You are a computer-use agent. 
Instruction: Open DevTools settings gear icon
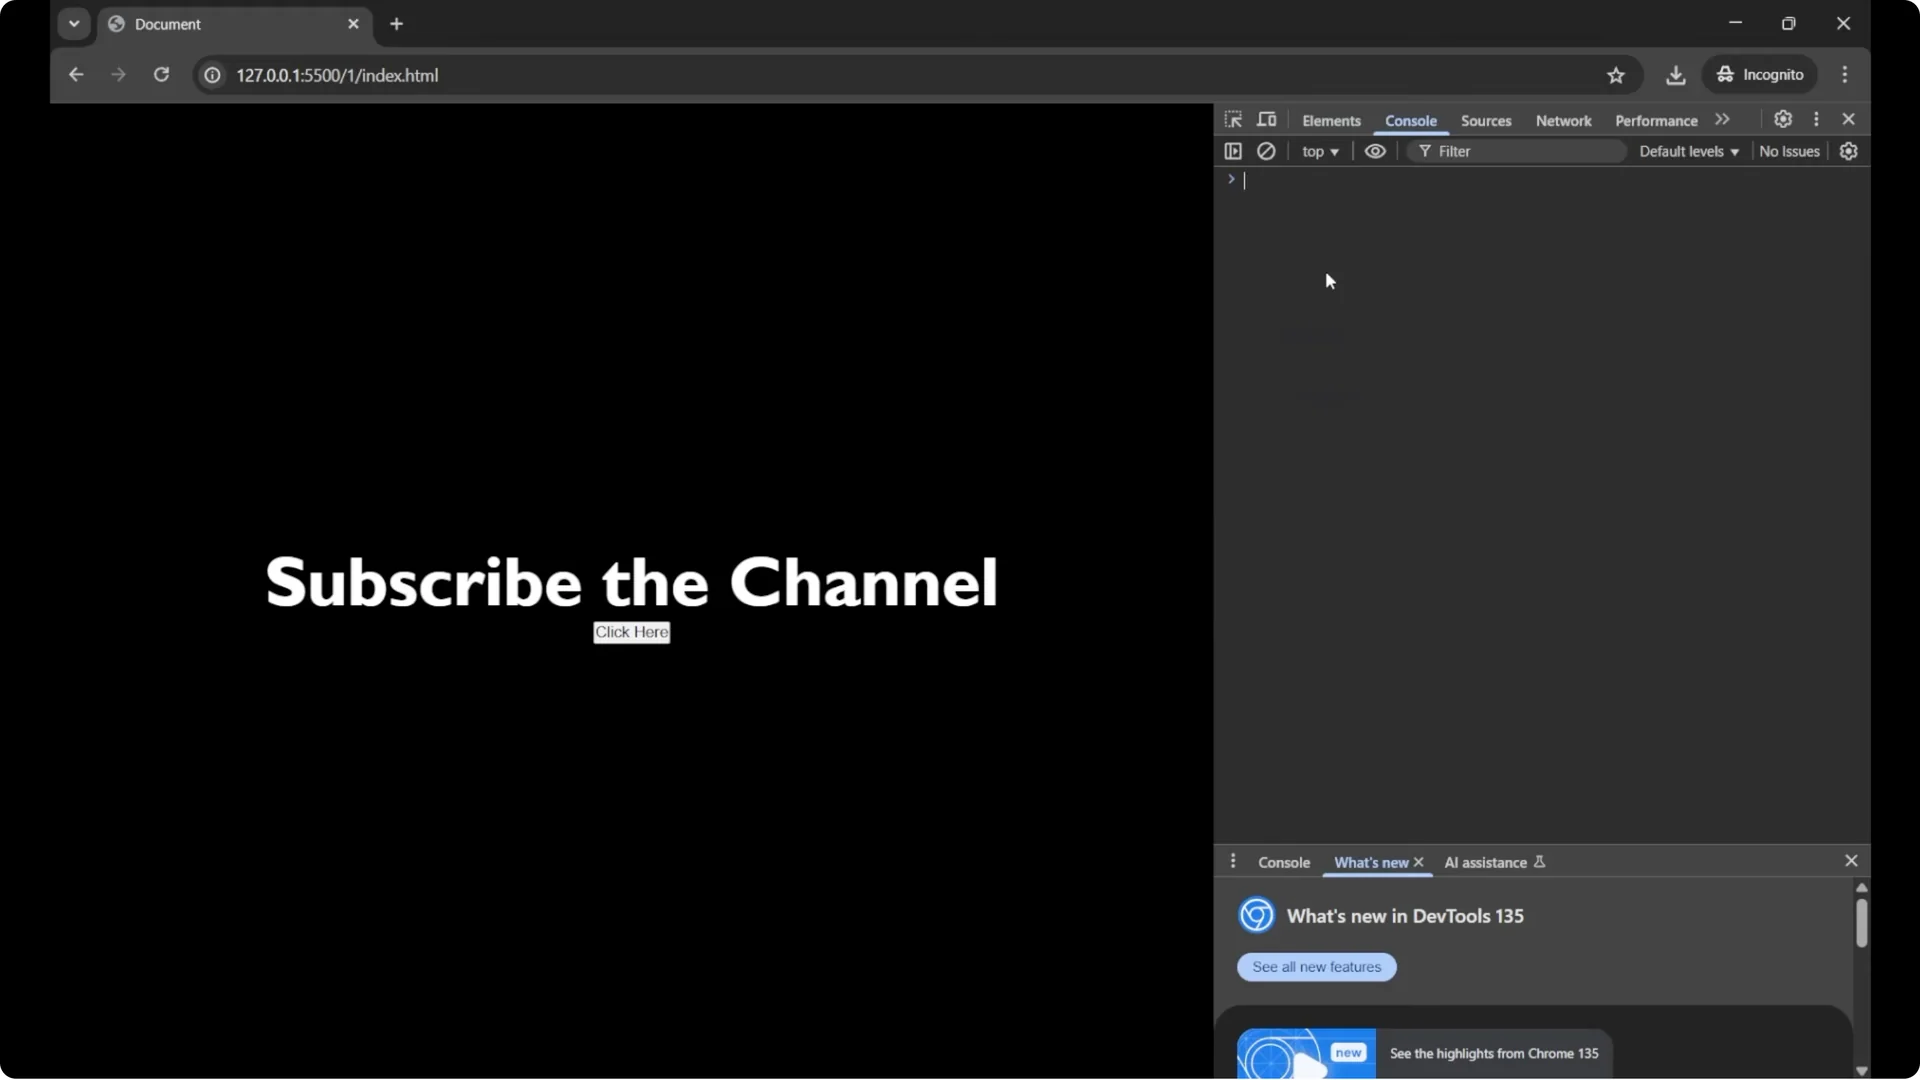click(1783, 119)
